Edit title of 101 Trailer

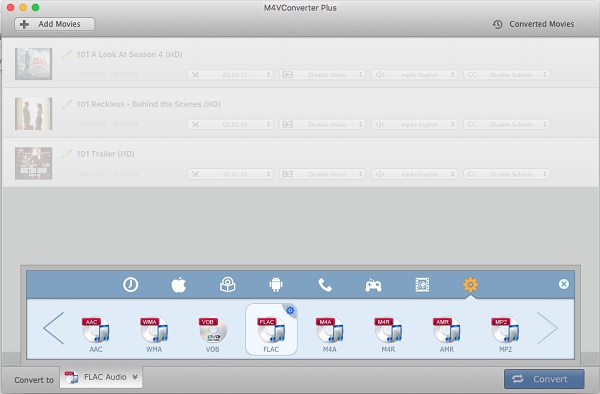coord(67,154)
